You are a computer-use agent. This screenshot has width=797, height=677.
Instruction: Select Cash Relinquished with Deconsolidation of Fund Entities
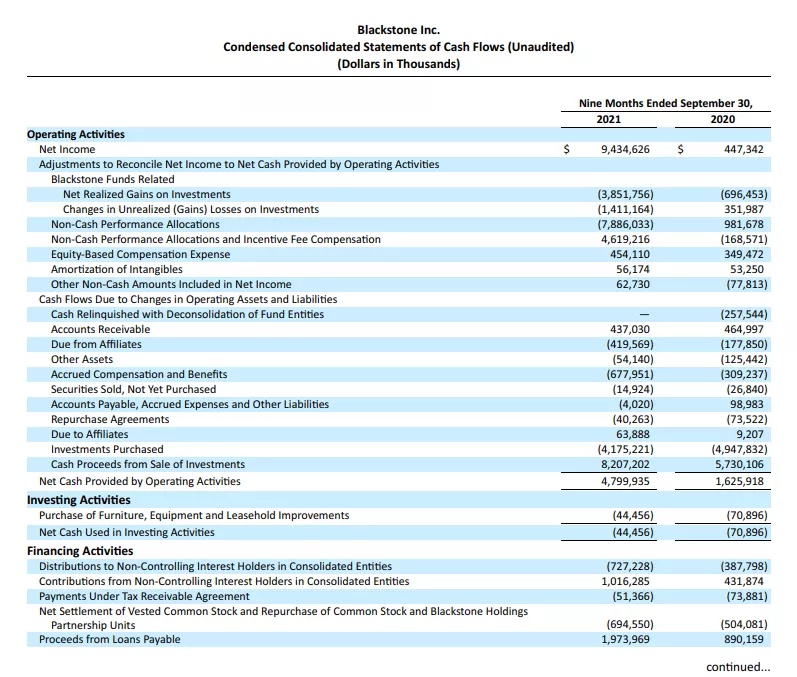pyautogui.click(x=187, y=314)
